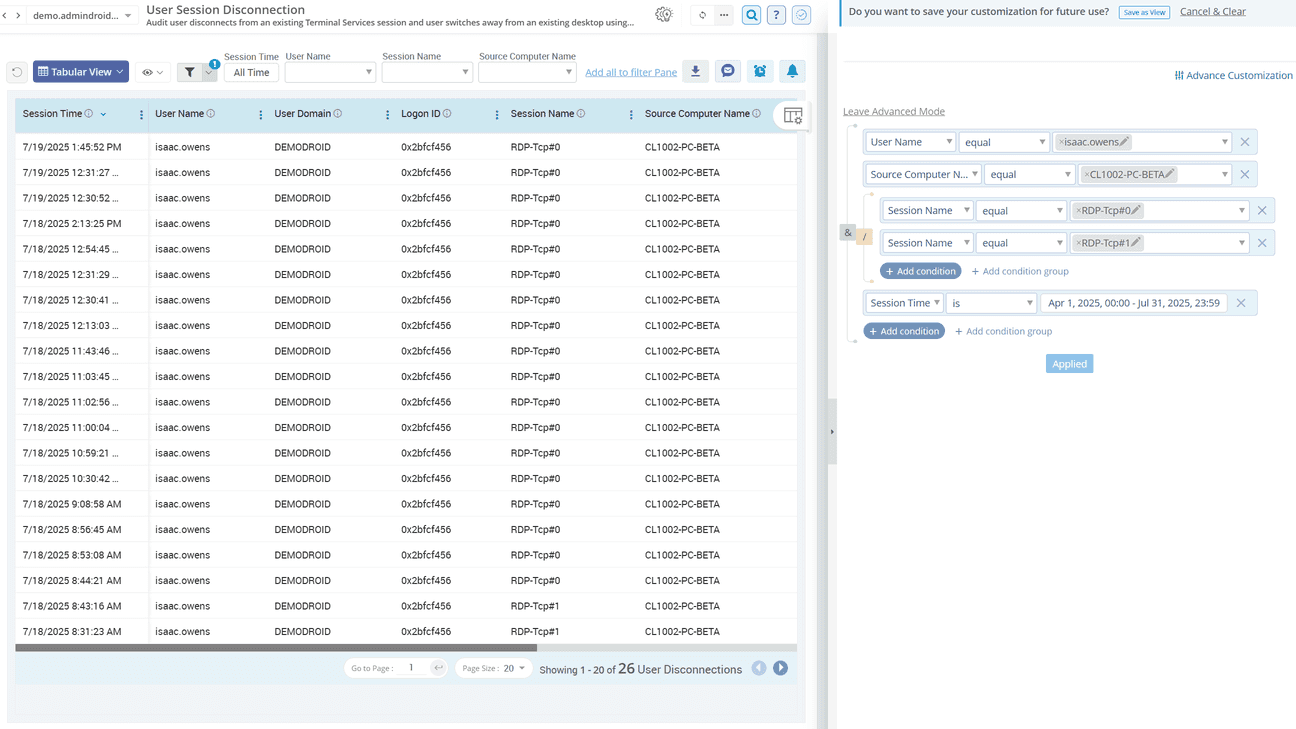The width and height of the screenshot is (1296, 729).
Task: Remove the RDP-Tcp#1 Session Name condition
Action: (x=1262, y=242)
